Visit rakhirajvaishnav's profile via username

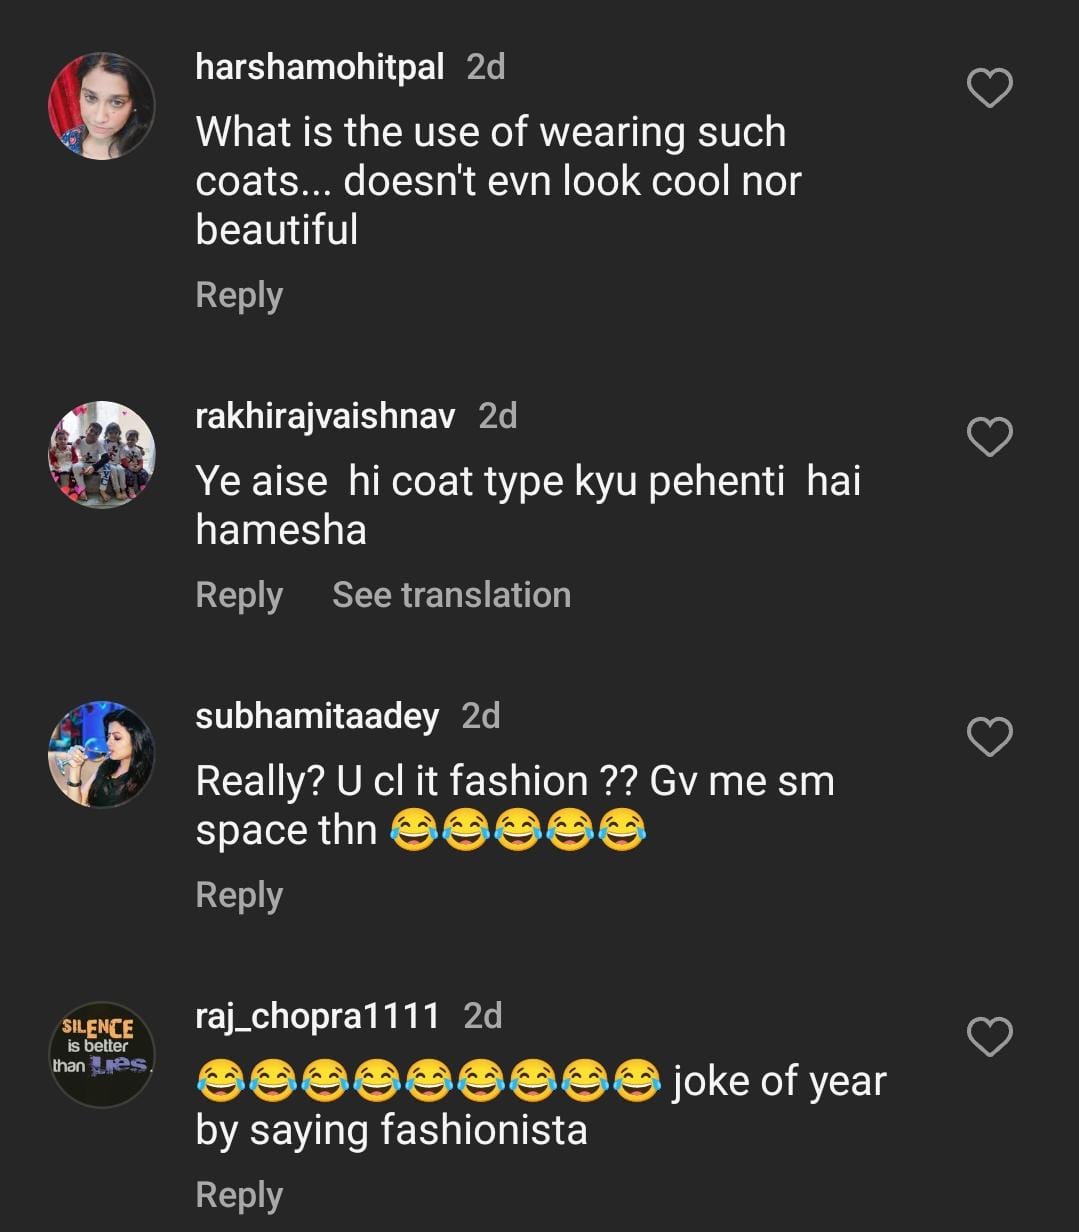pos(325,416)
